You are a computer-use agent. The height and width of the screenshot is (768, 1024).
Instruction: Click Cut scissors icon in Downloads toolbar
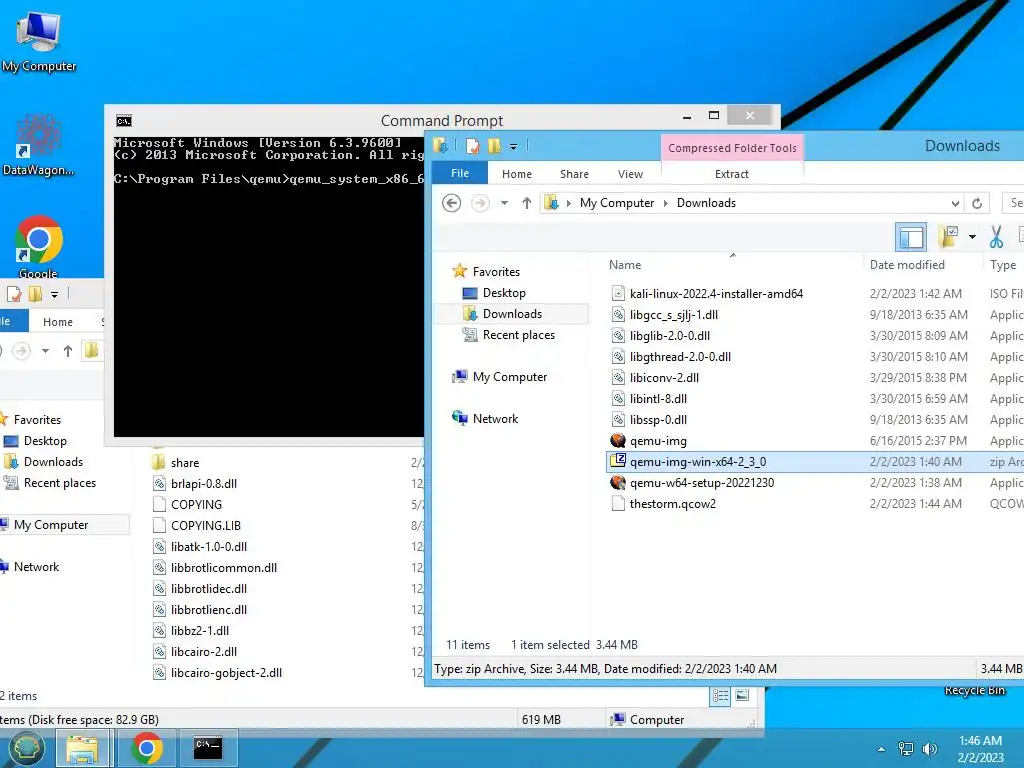point(996,236)
